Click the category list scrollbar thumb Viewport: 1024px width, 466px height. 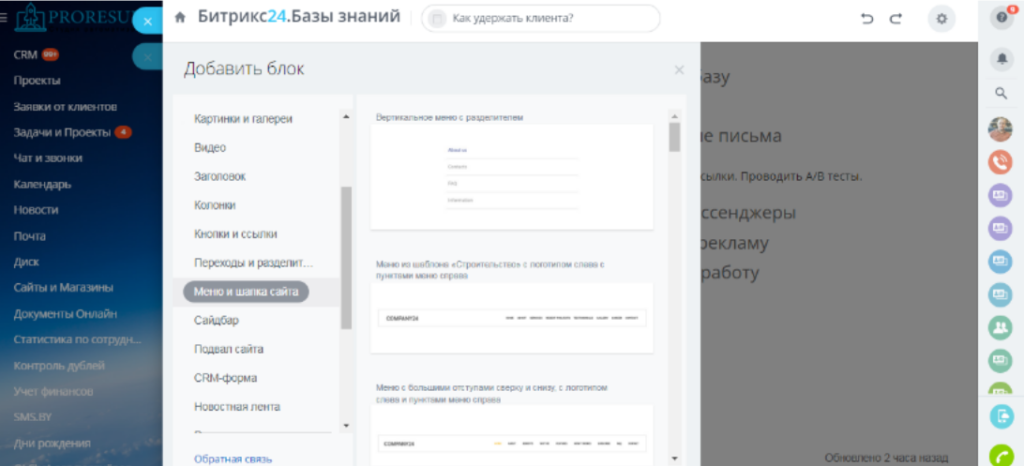(346, 258)
